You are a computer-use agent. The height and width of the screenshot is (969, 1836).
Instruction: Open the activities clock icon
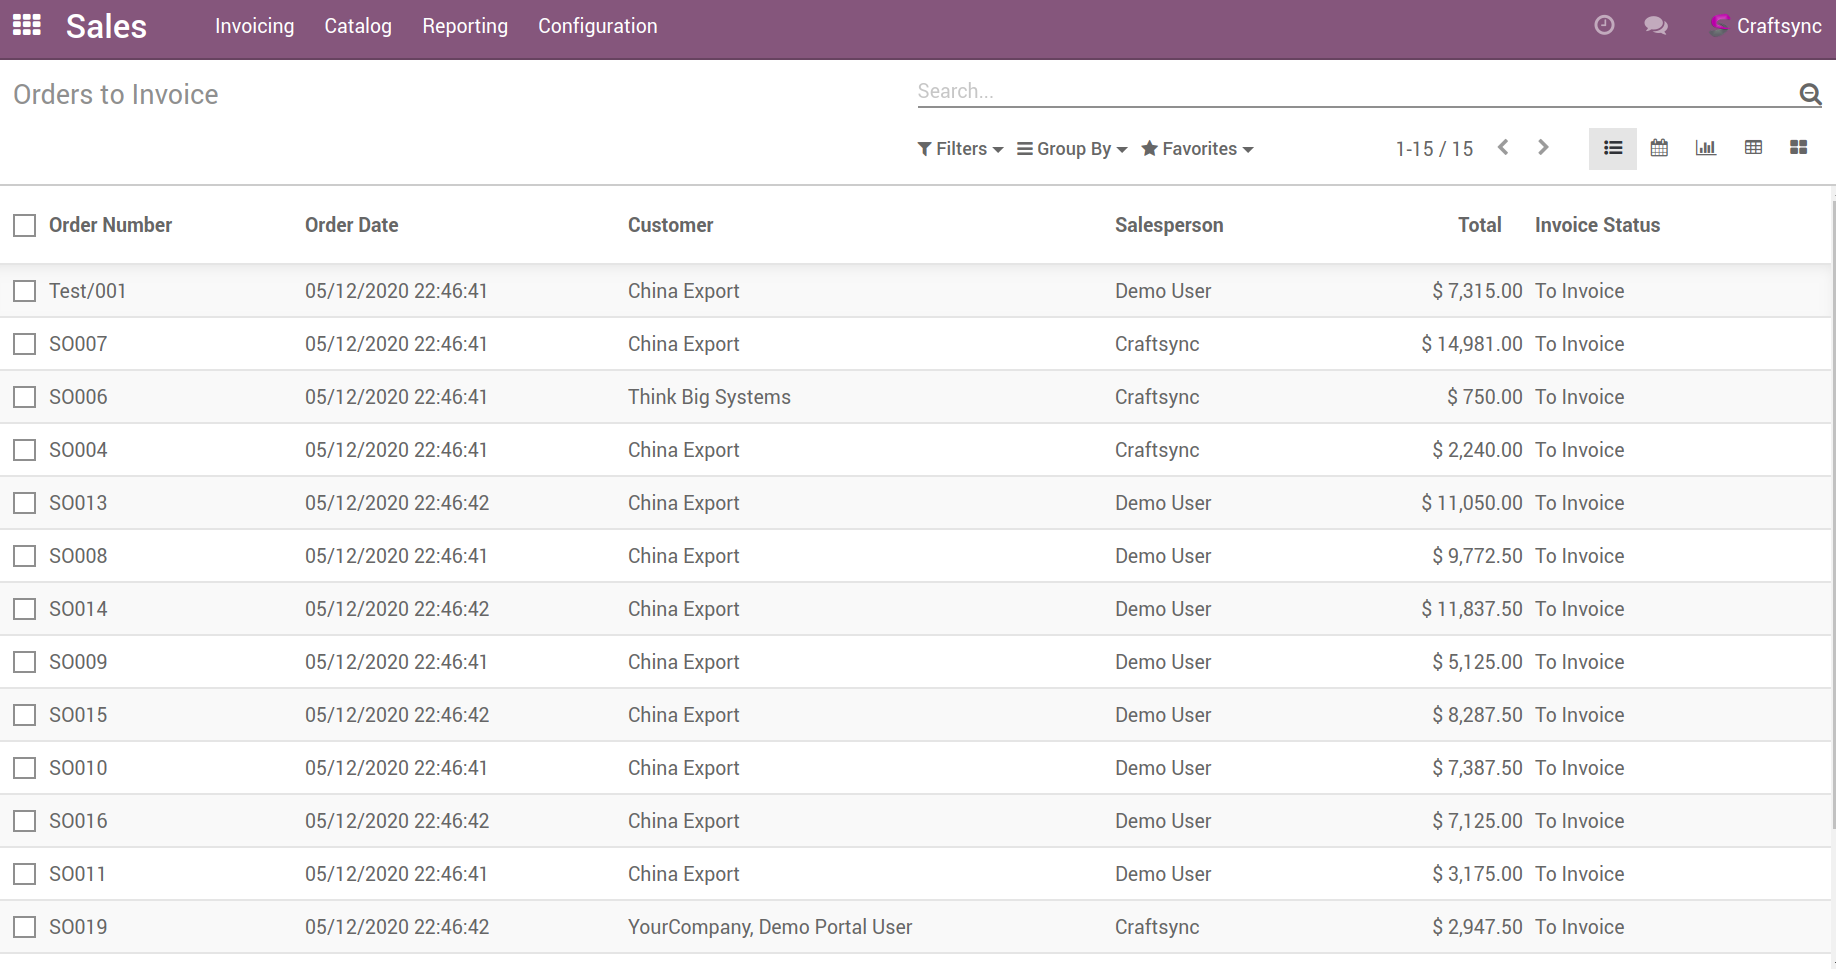click(x=1604, y=26)
